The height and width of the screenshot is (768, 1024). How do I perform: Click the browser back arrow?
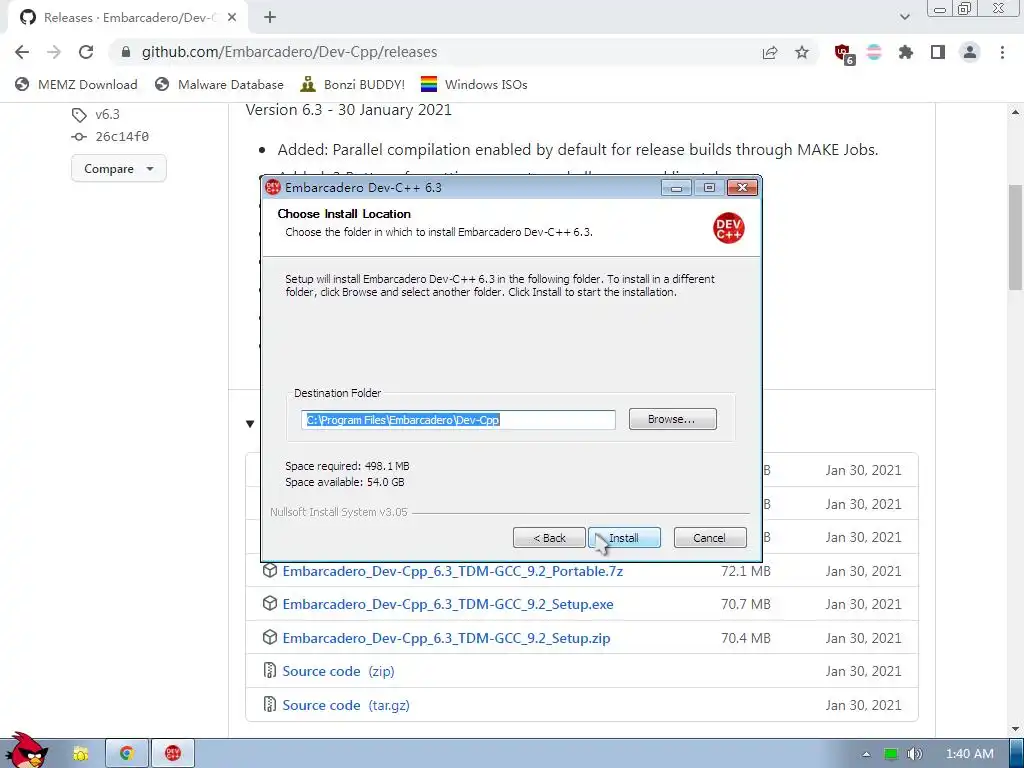tap(22, 52)
